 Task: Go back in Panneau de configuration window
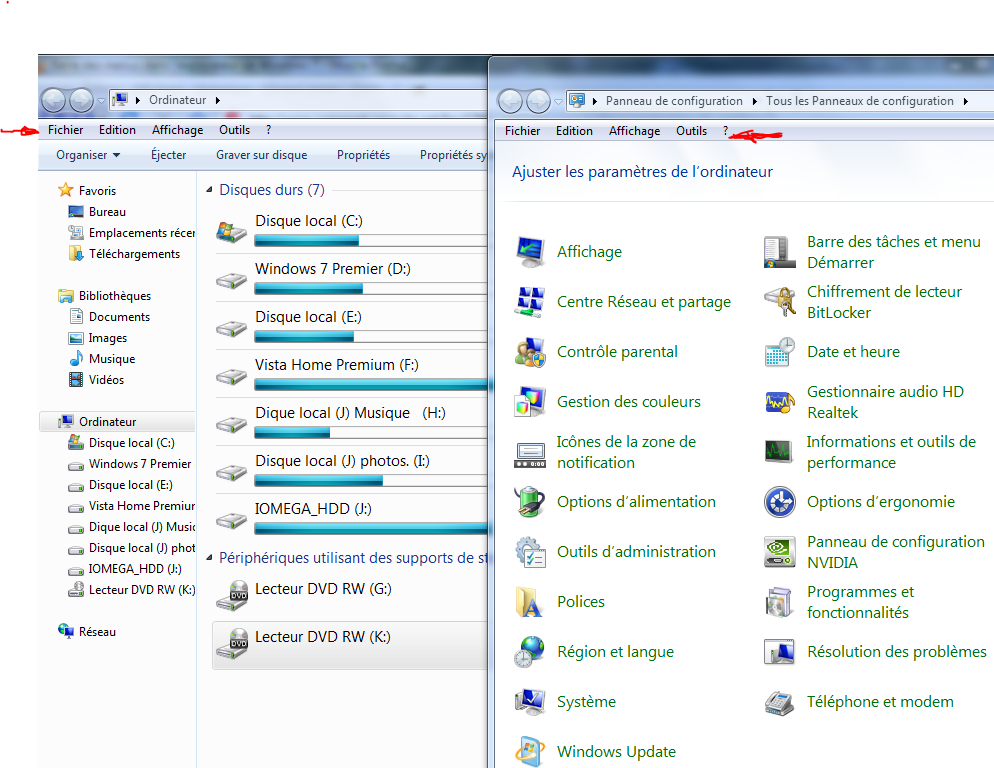510,101
